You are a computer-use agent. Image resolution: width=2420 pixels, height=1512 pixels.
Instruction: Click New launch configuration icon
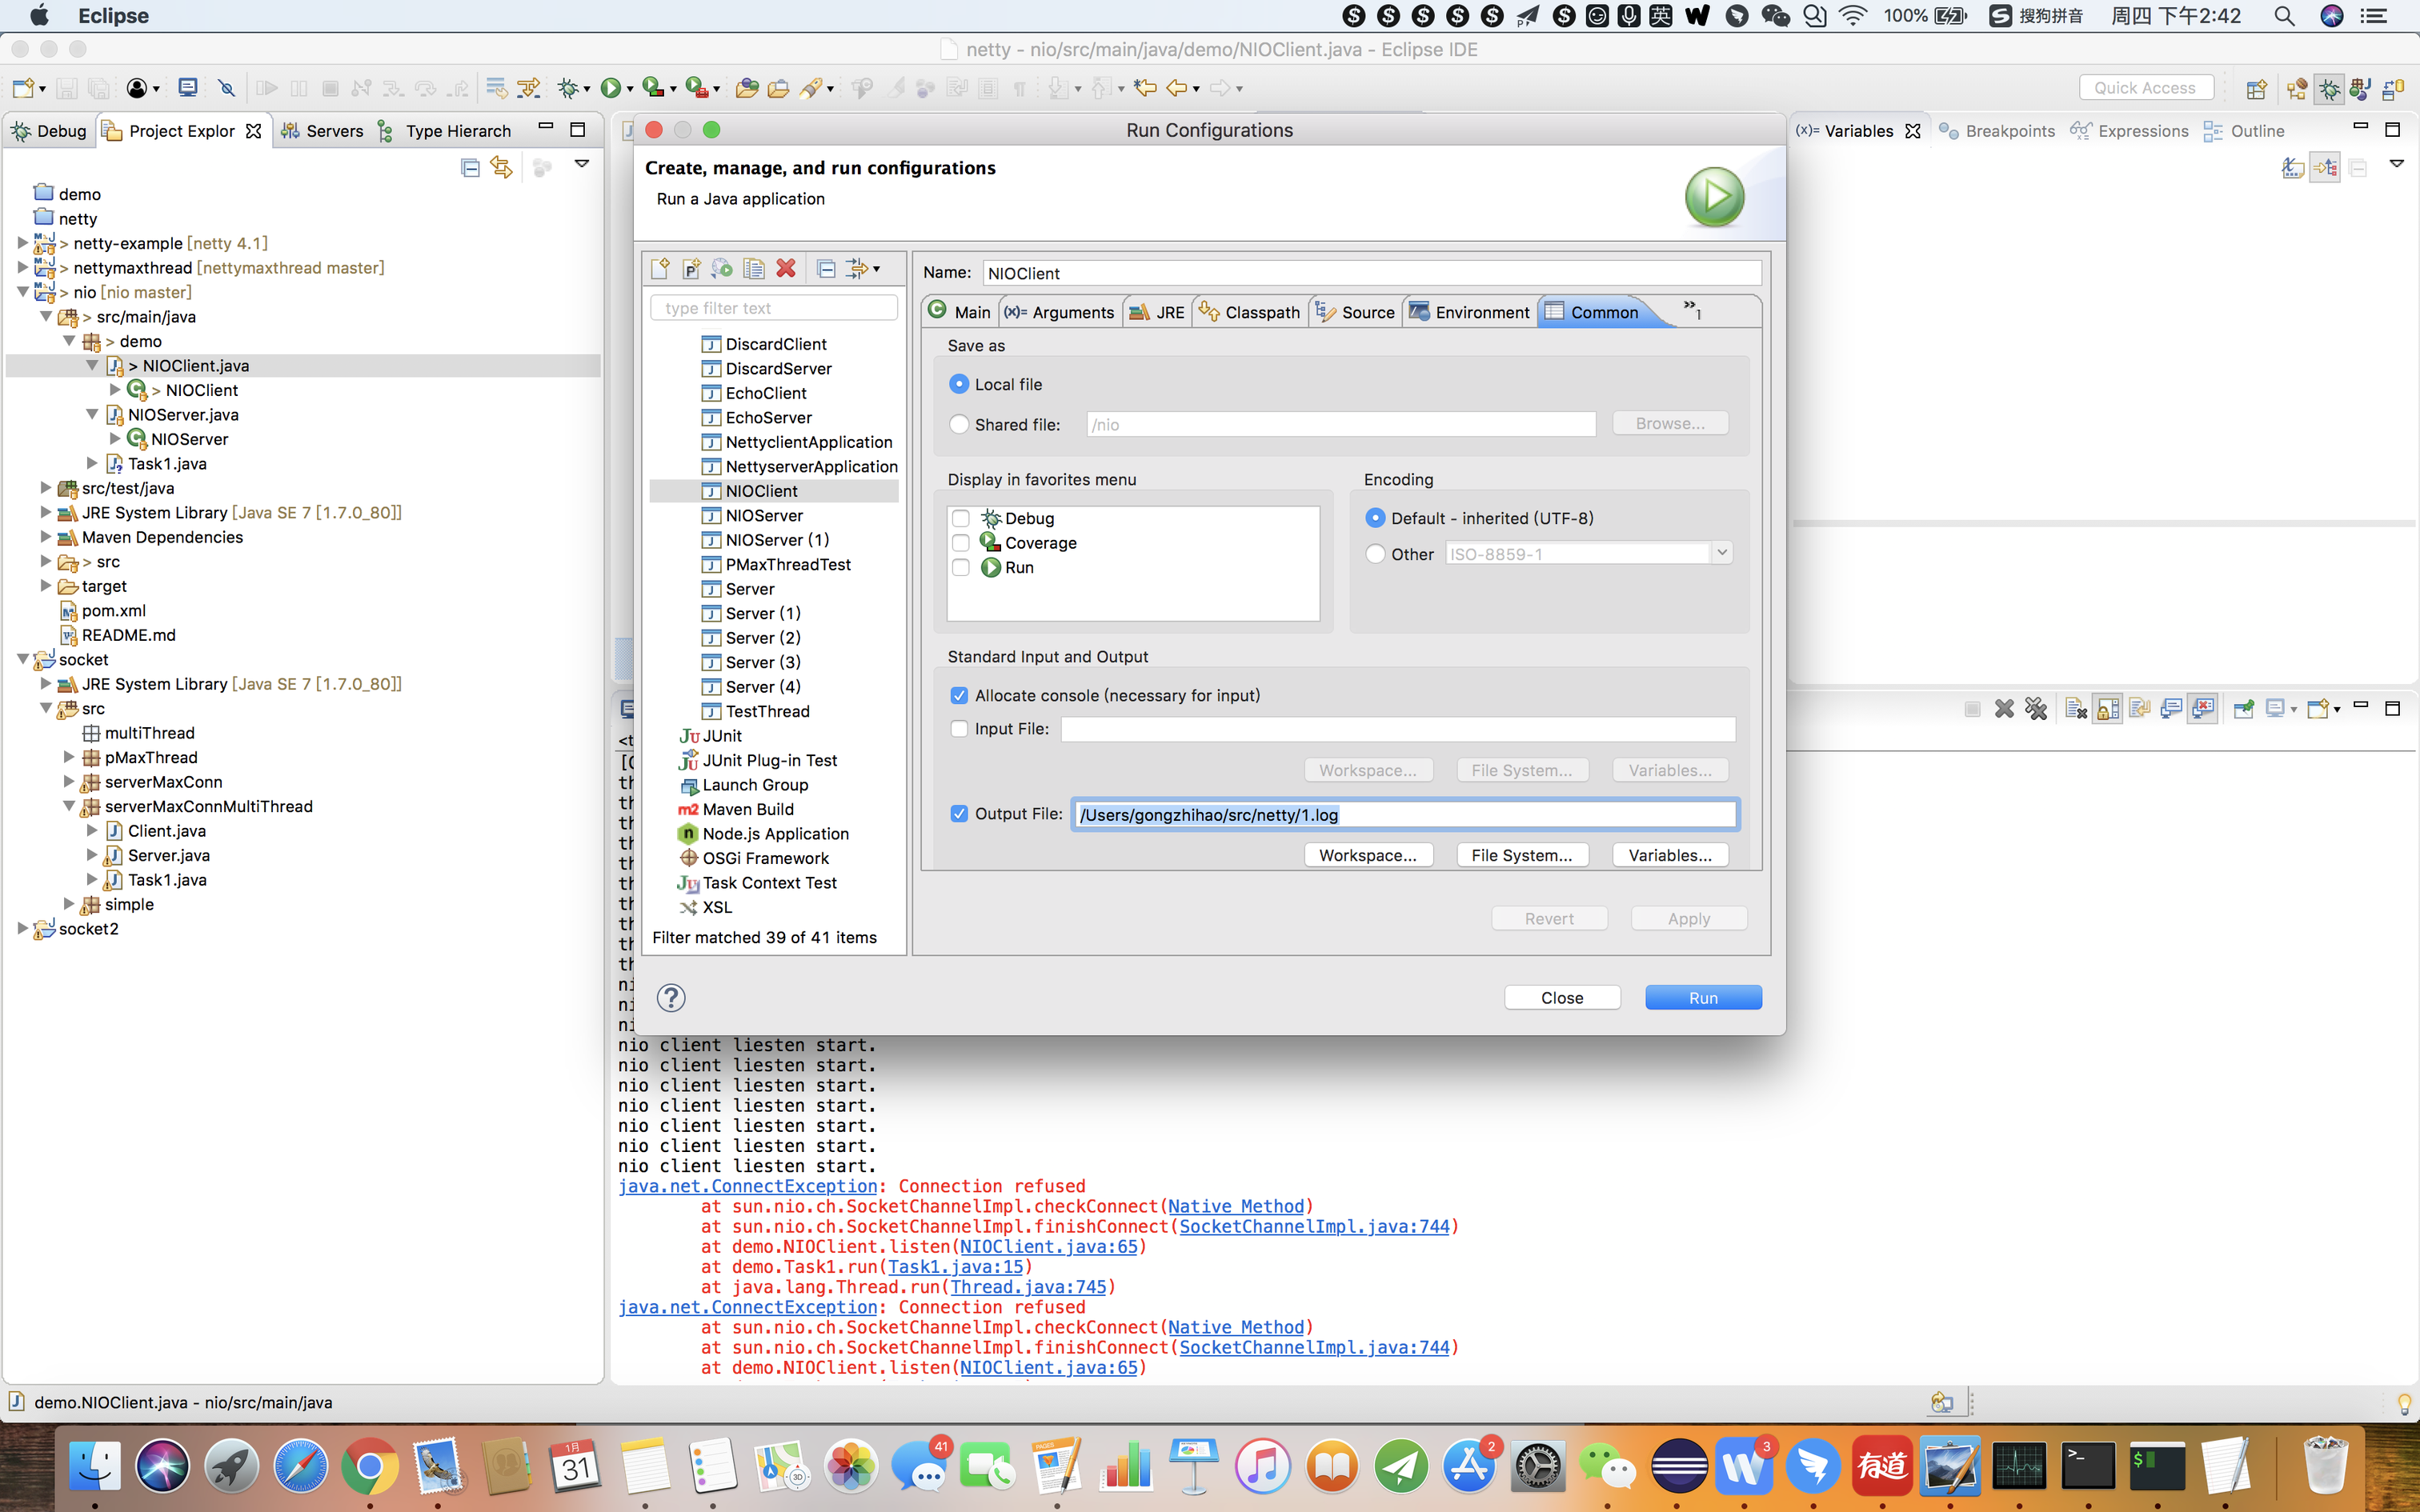(660, 268)
